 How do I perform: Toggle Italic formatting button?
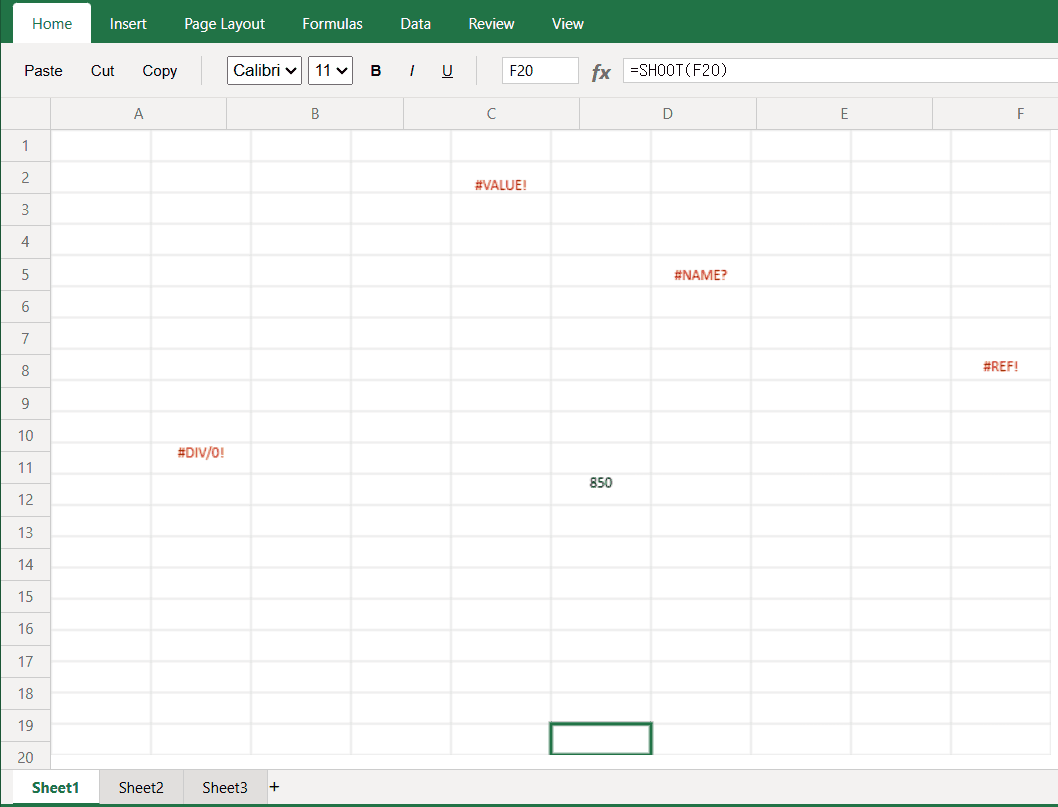pos(412,71)
